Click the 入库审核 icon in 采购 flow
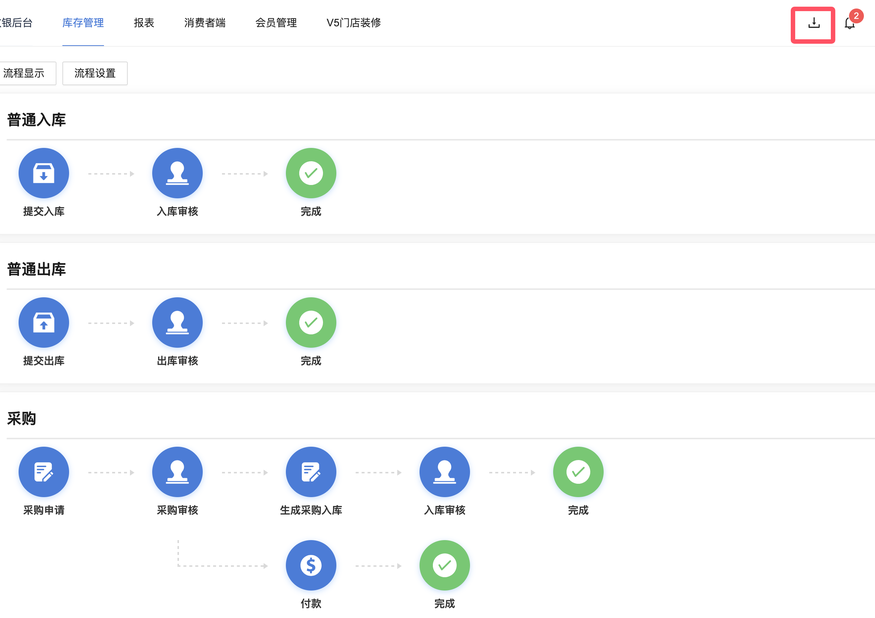Screen dimensions: 875x618 point(445,472)
